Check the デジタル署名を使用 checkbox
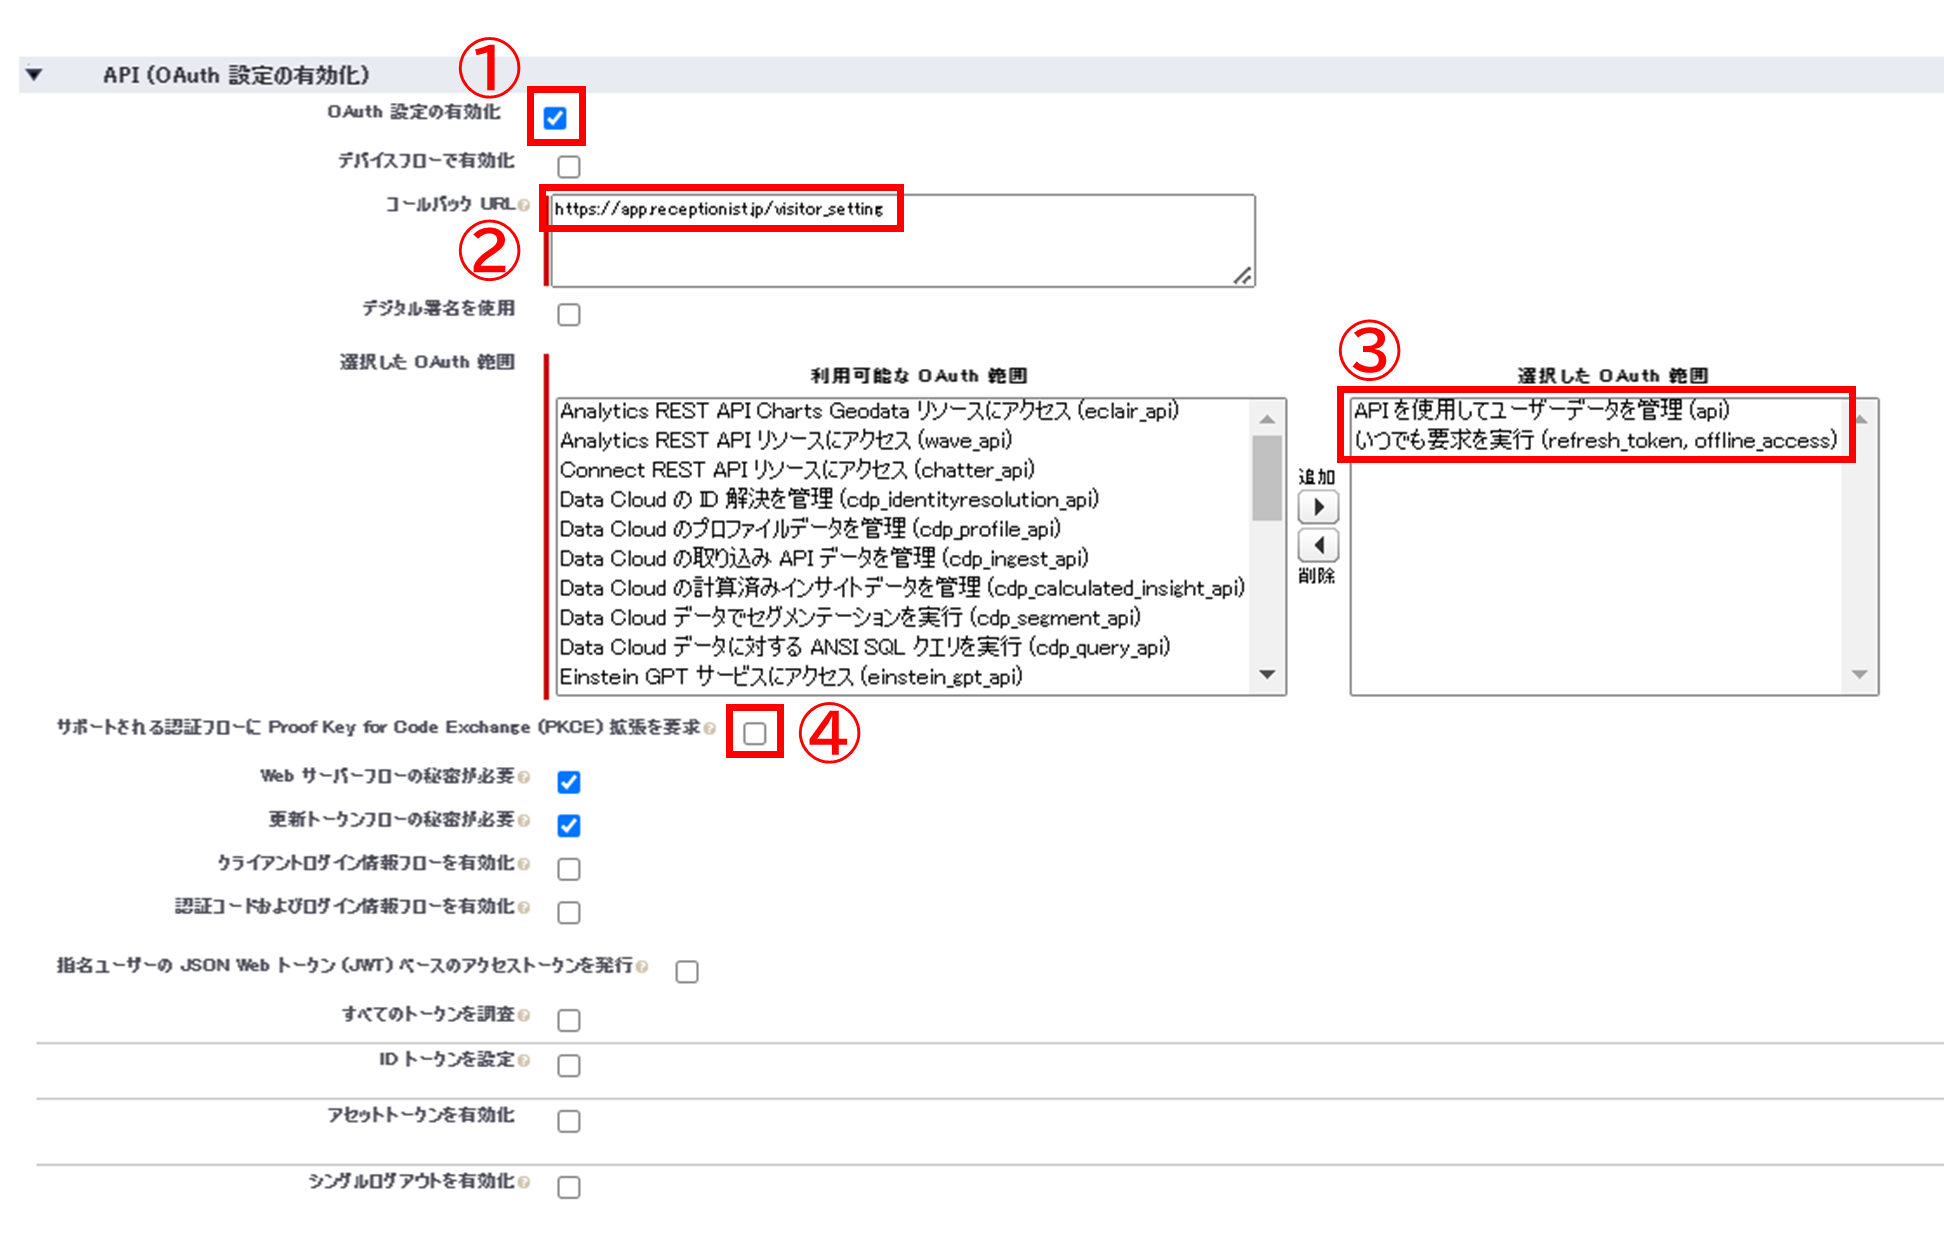1944x1237 pixels. 569,314
